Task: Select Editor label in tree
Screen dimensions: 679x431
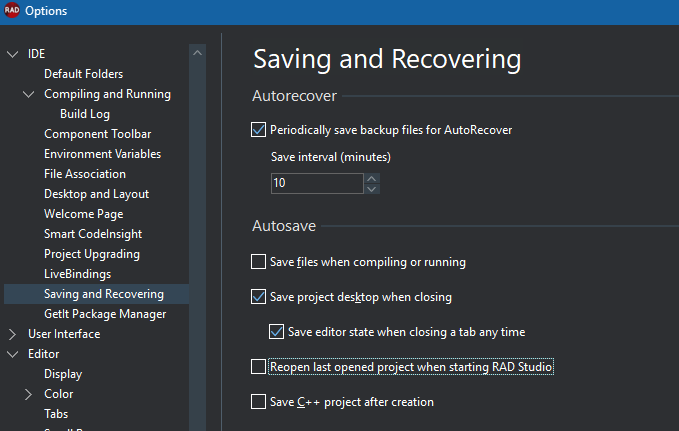Action: click(x=44, y=354)
